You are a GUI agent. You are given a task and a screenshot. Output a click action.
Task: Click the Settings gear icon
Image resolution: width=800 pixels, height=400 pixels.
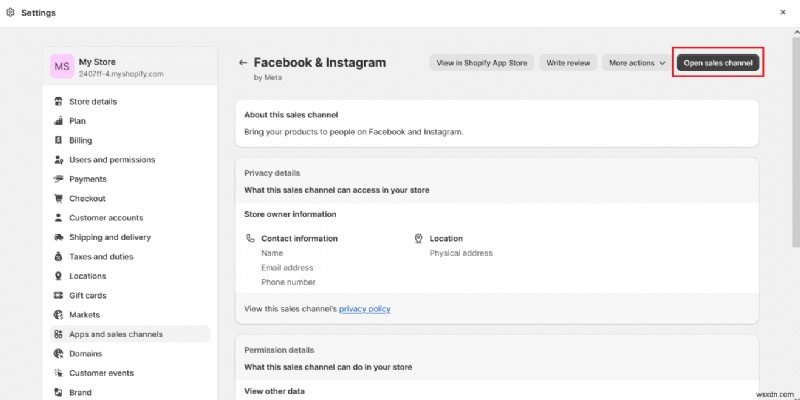(10, 12)
